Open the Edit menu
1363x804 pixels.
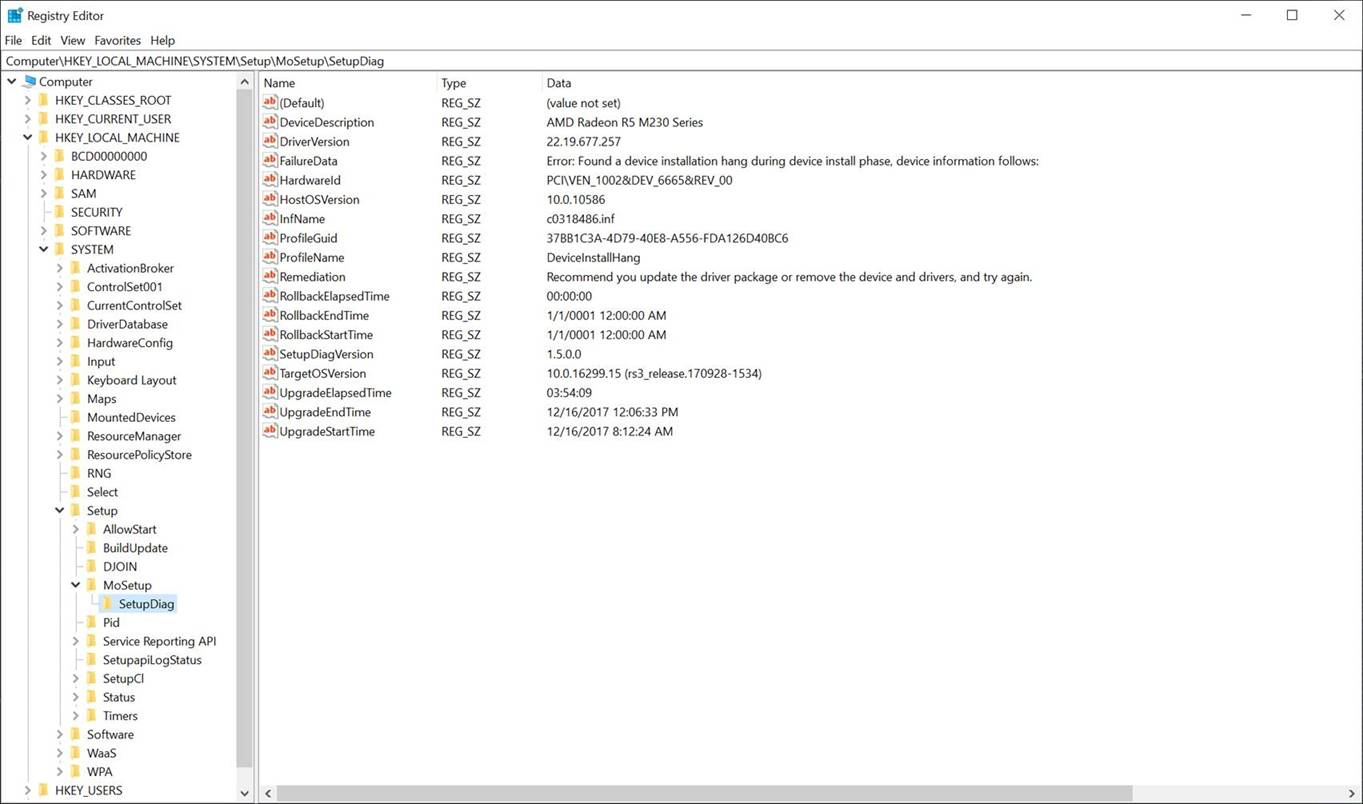tap(41, 40)
